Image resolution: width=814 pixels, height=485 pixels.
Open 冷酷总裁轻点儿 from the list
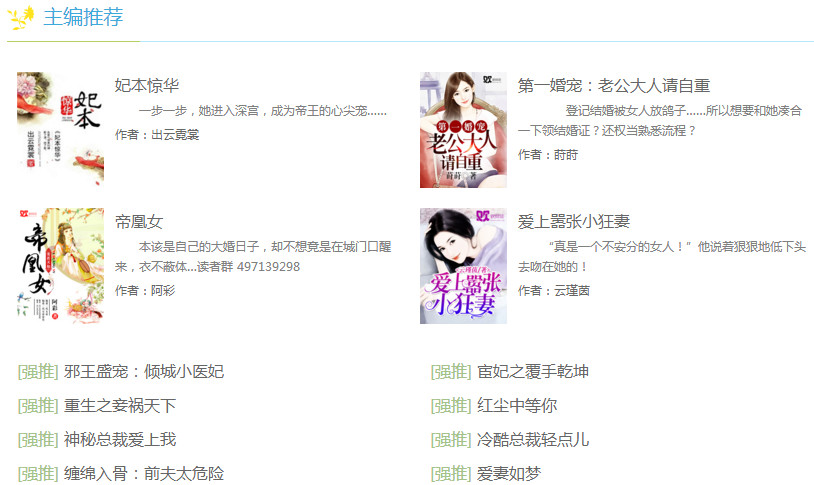(533, 440)
